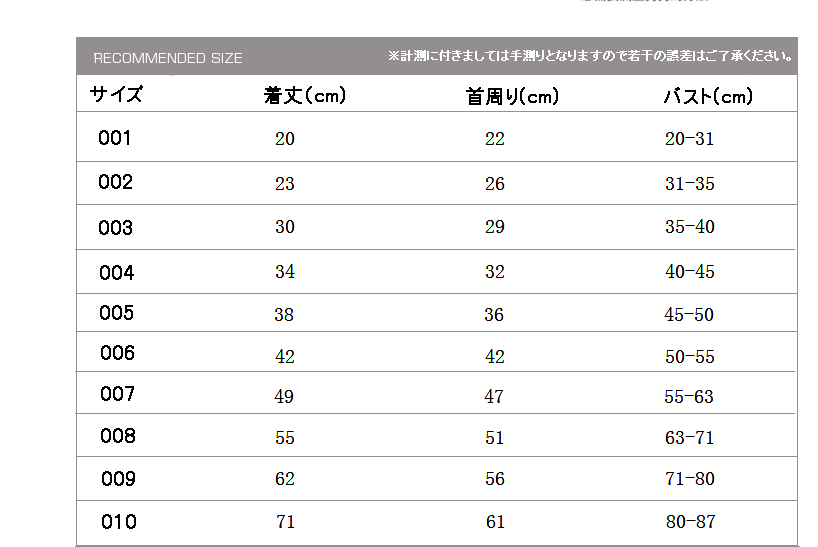The height and width of the screenshot is (547, 818).
Task: Click neck value 36 in row 005
Action: (x=494, y=314)
